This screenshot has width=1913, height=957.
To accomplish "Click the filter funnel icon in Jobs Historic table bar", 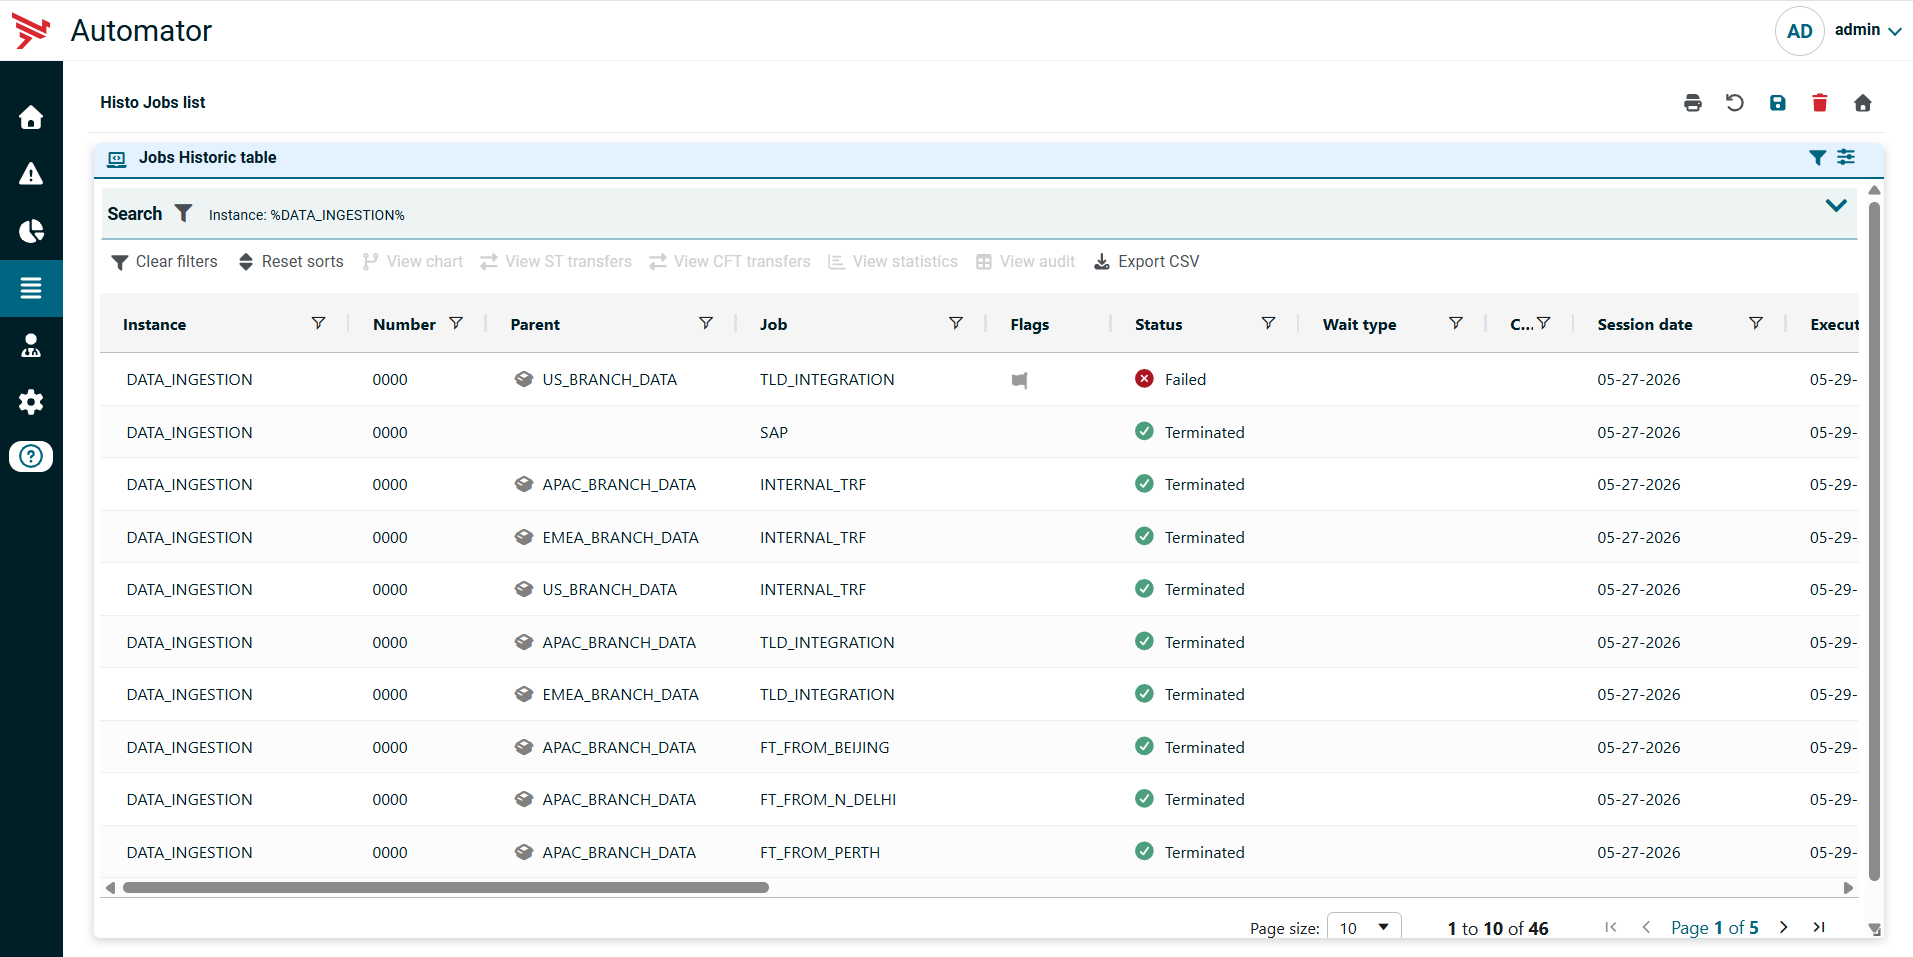I will click(x=1818, y=158).
